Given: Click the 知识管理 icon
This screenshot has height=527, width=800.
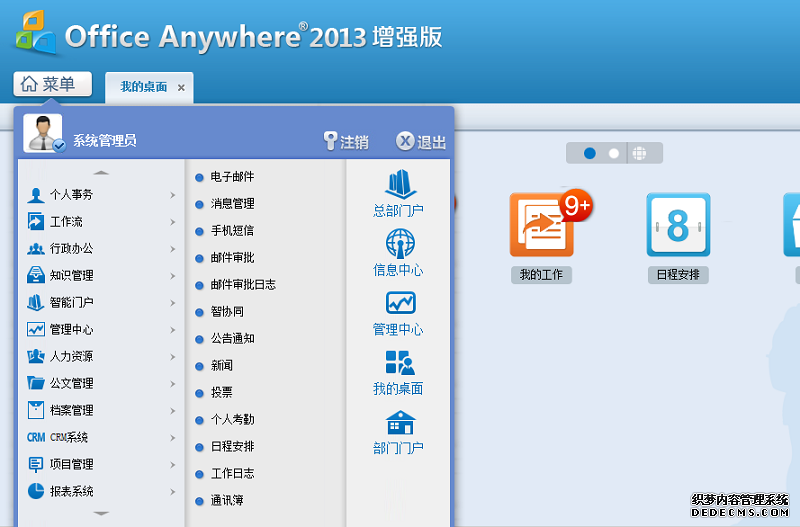Looking at the screenshot, I should [x=36, y=275].
